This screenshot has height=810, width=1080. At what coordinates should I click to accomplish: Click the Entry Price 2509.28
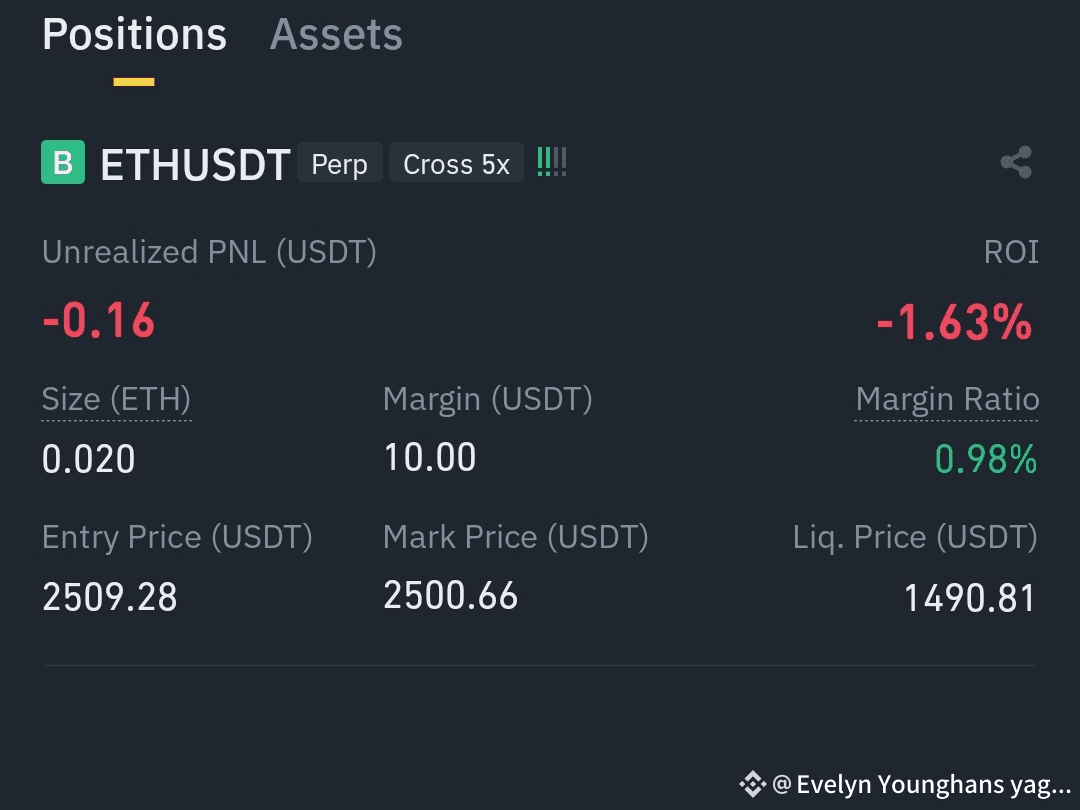coord(110,596)
